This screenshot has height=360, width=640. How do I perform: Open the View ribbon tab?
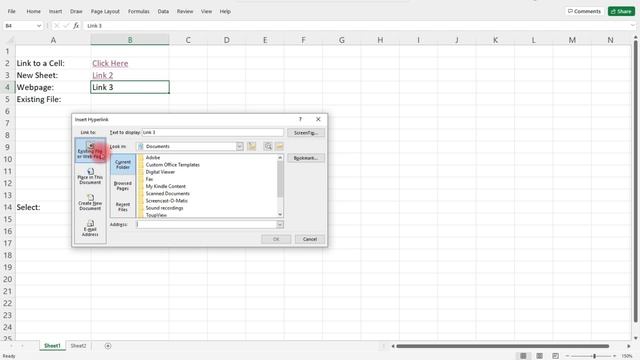tap(207, 11)
